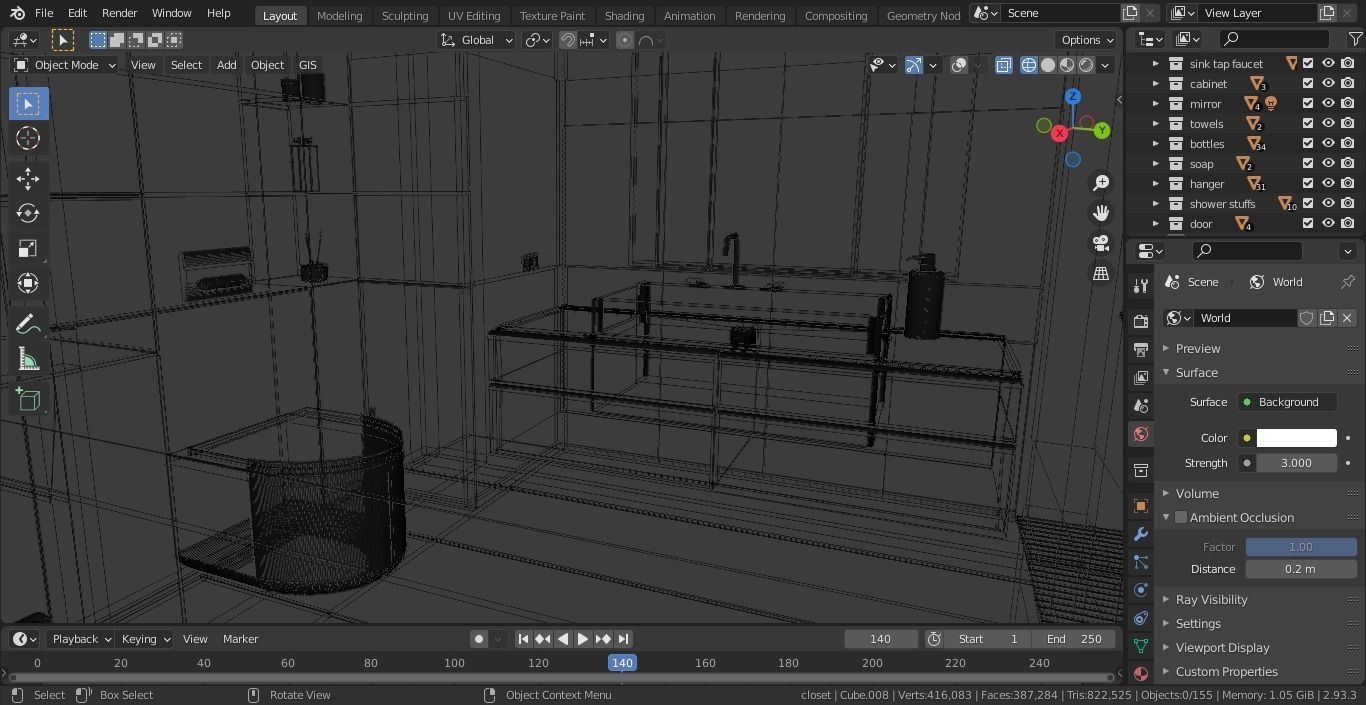Image resolution: width=1366 pixels, height=705 pixels.
Task: Play animation in reverse
Action: tap(563, 639)
